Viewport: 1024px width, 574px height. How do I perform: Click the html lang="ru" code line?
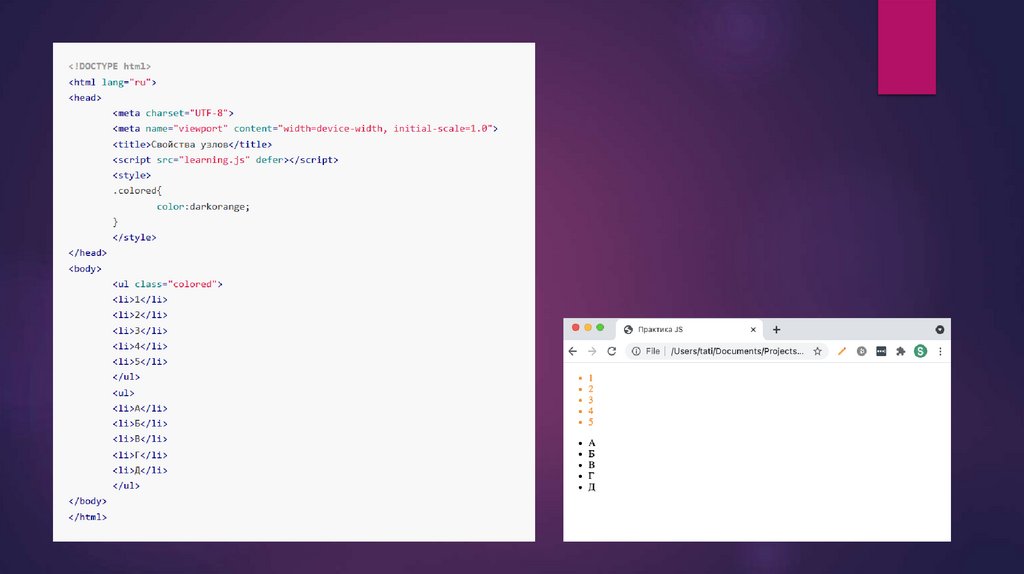112,82
